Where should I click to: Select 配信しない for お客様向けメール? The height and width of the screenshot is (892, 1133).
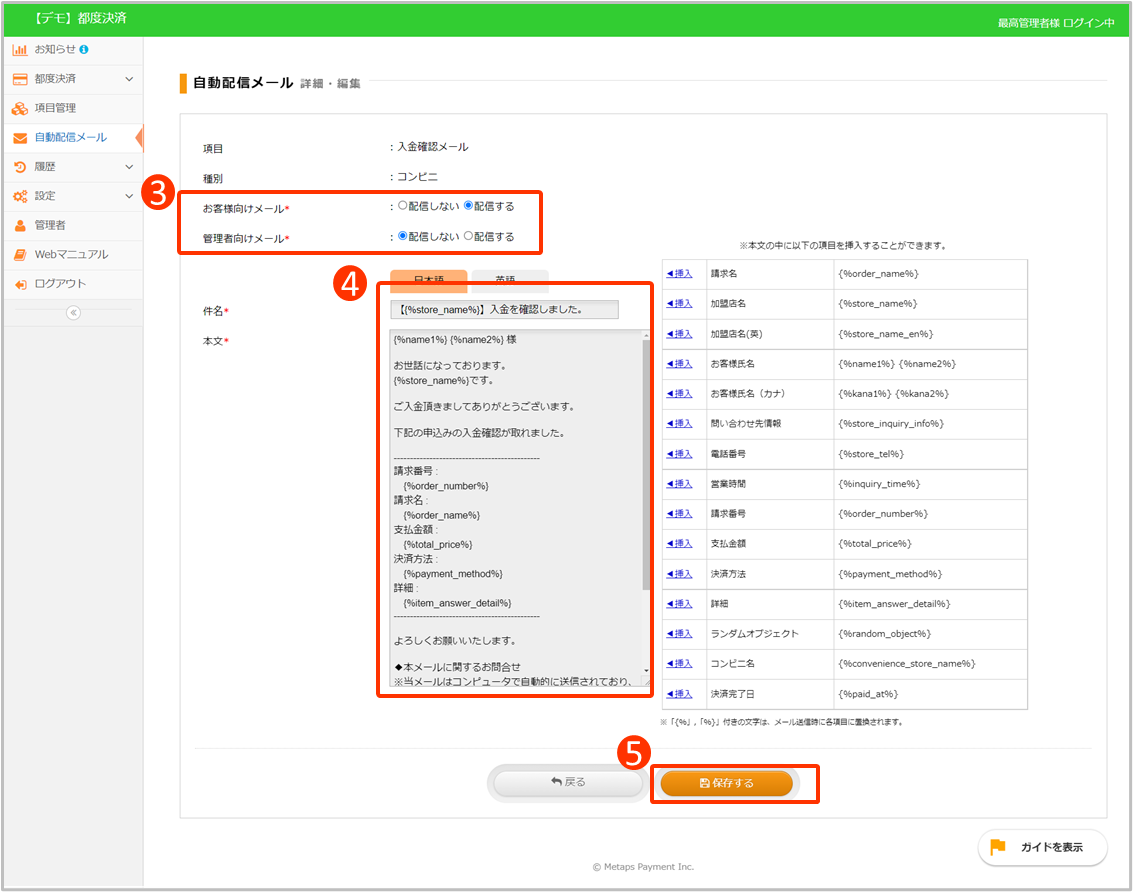[x=403, y=206]
